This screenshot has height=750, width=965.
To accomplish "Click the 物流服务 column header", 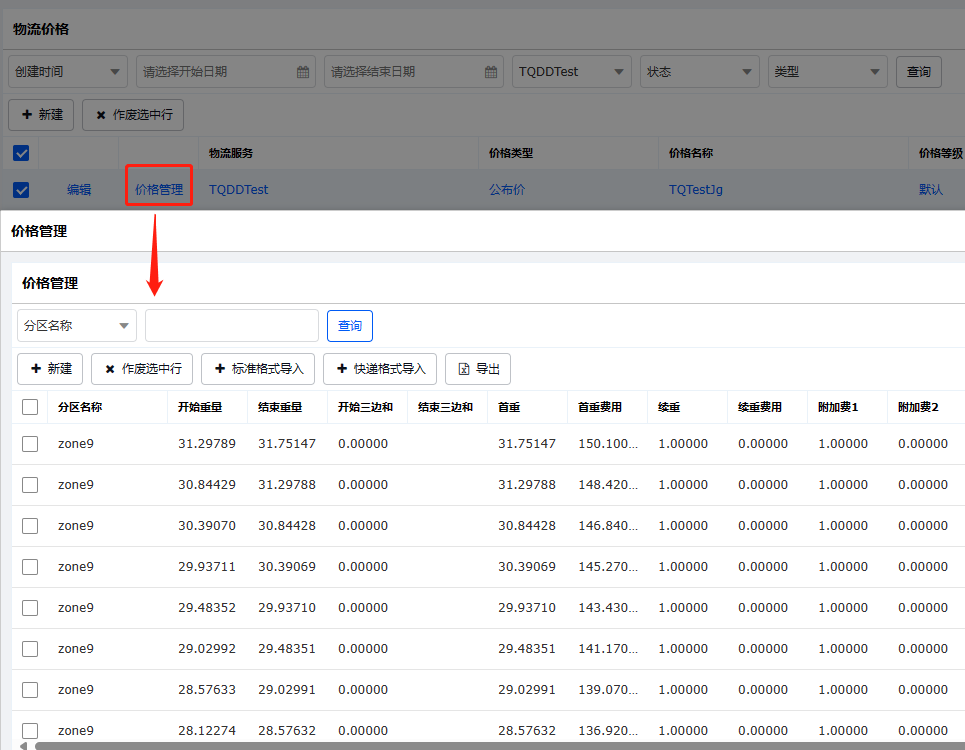I will tap(231, 153).
